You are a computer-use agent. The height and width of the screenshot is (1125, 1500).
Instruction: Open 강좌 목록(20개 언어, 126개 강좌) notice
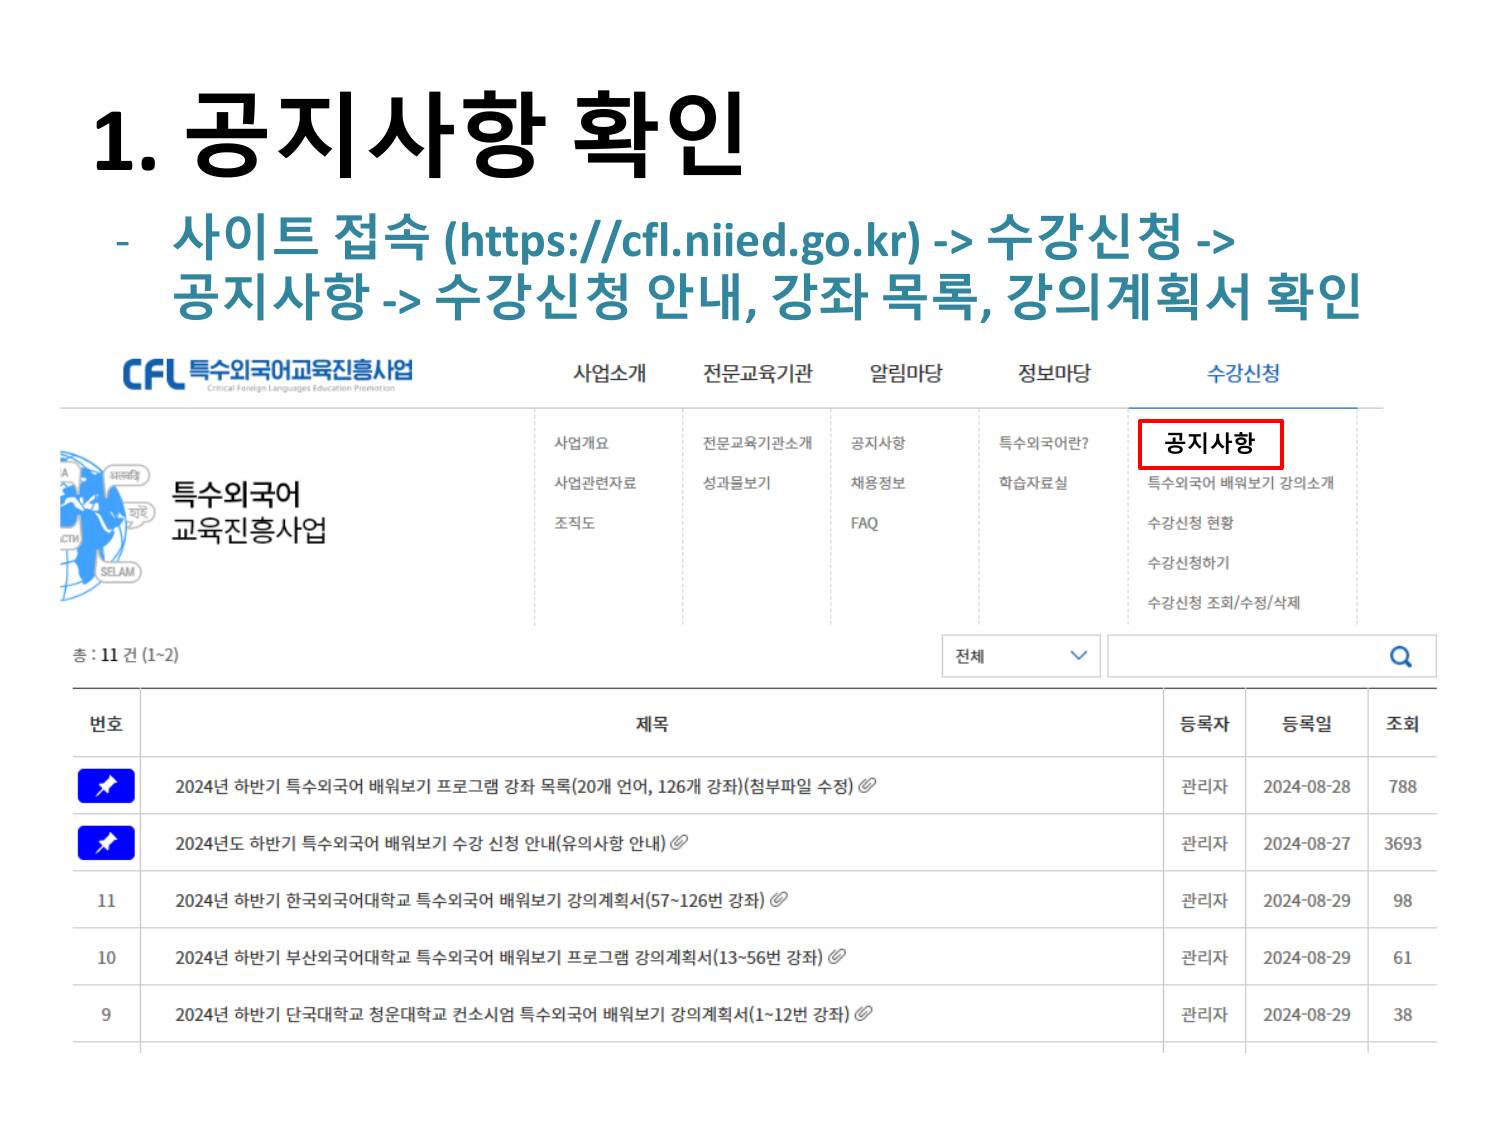point(514,787)
